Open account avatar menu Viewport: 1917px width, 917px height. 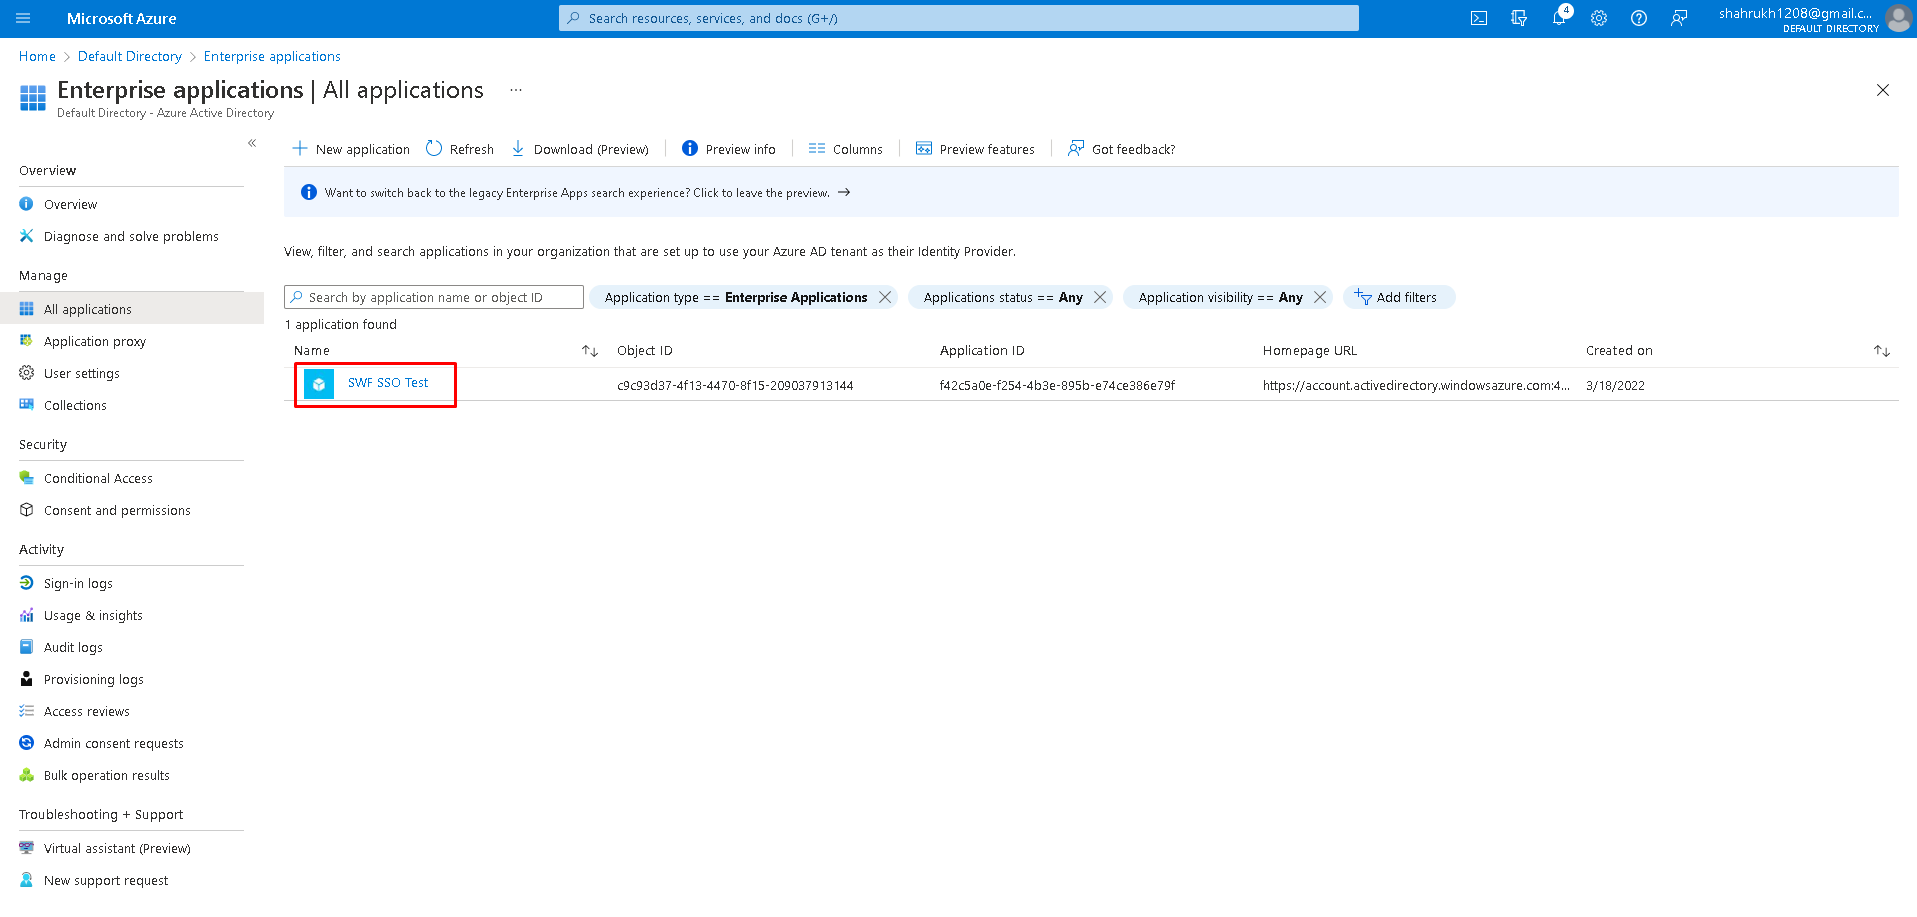pos(1898,18)
